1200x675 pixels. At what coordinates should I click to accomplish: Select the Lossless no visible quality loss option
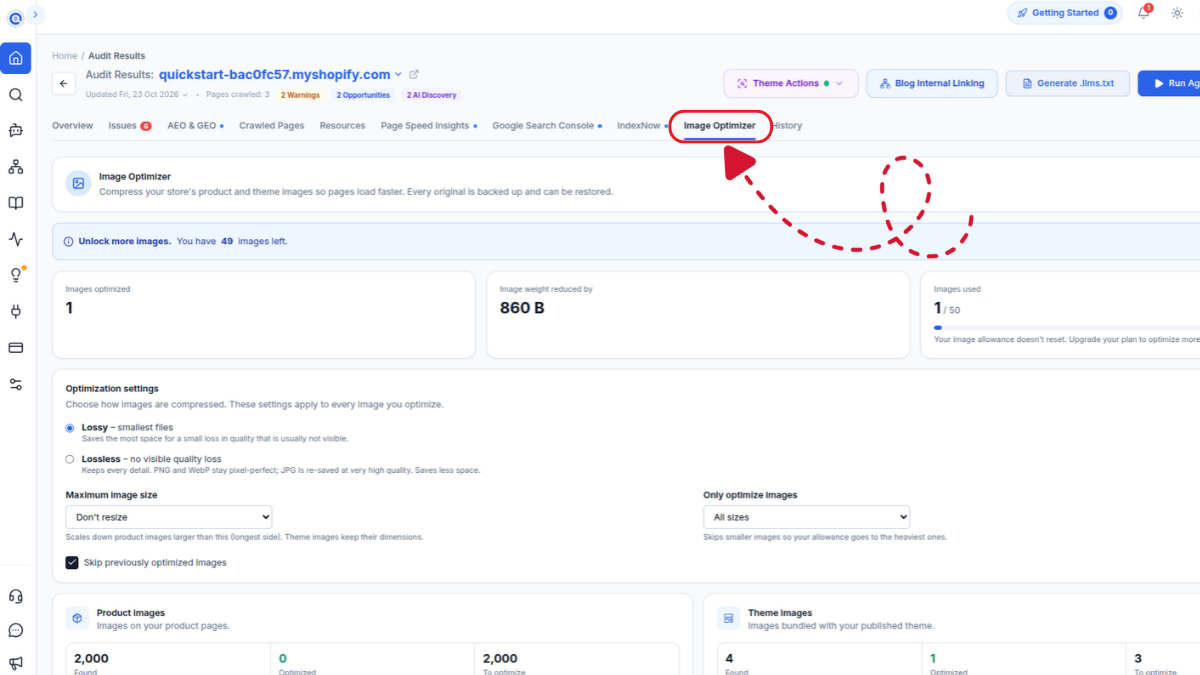click(x=70, y=459)
